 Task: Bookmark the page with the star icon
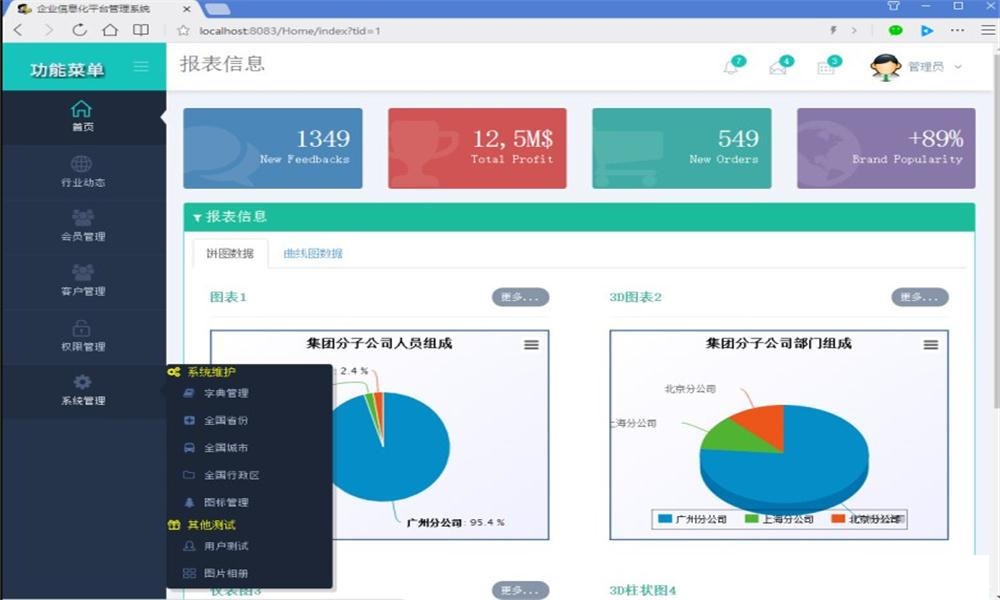point(183,31)
